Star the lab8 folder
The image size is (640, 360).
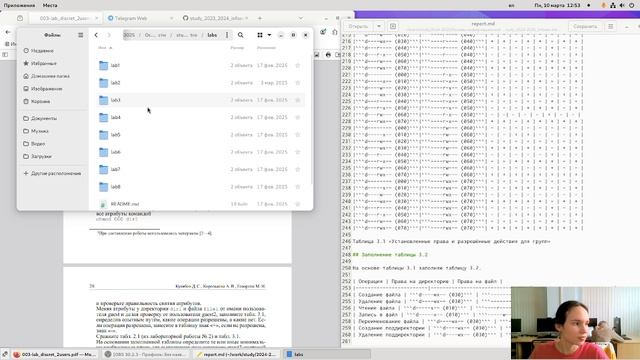pyautogui.click(x=298, y=187)
